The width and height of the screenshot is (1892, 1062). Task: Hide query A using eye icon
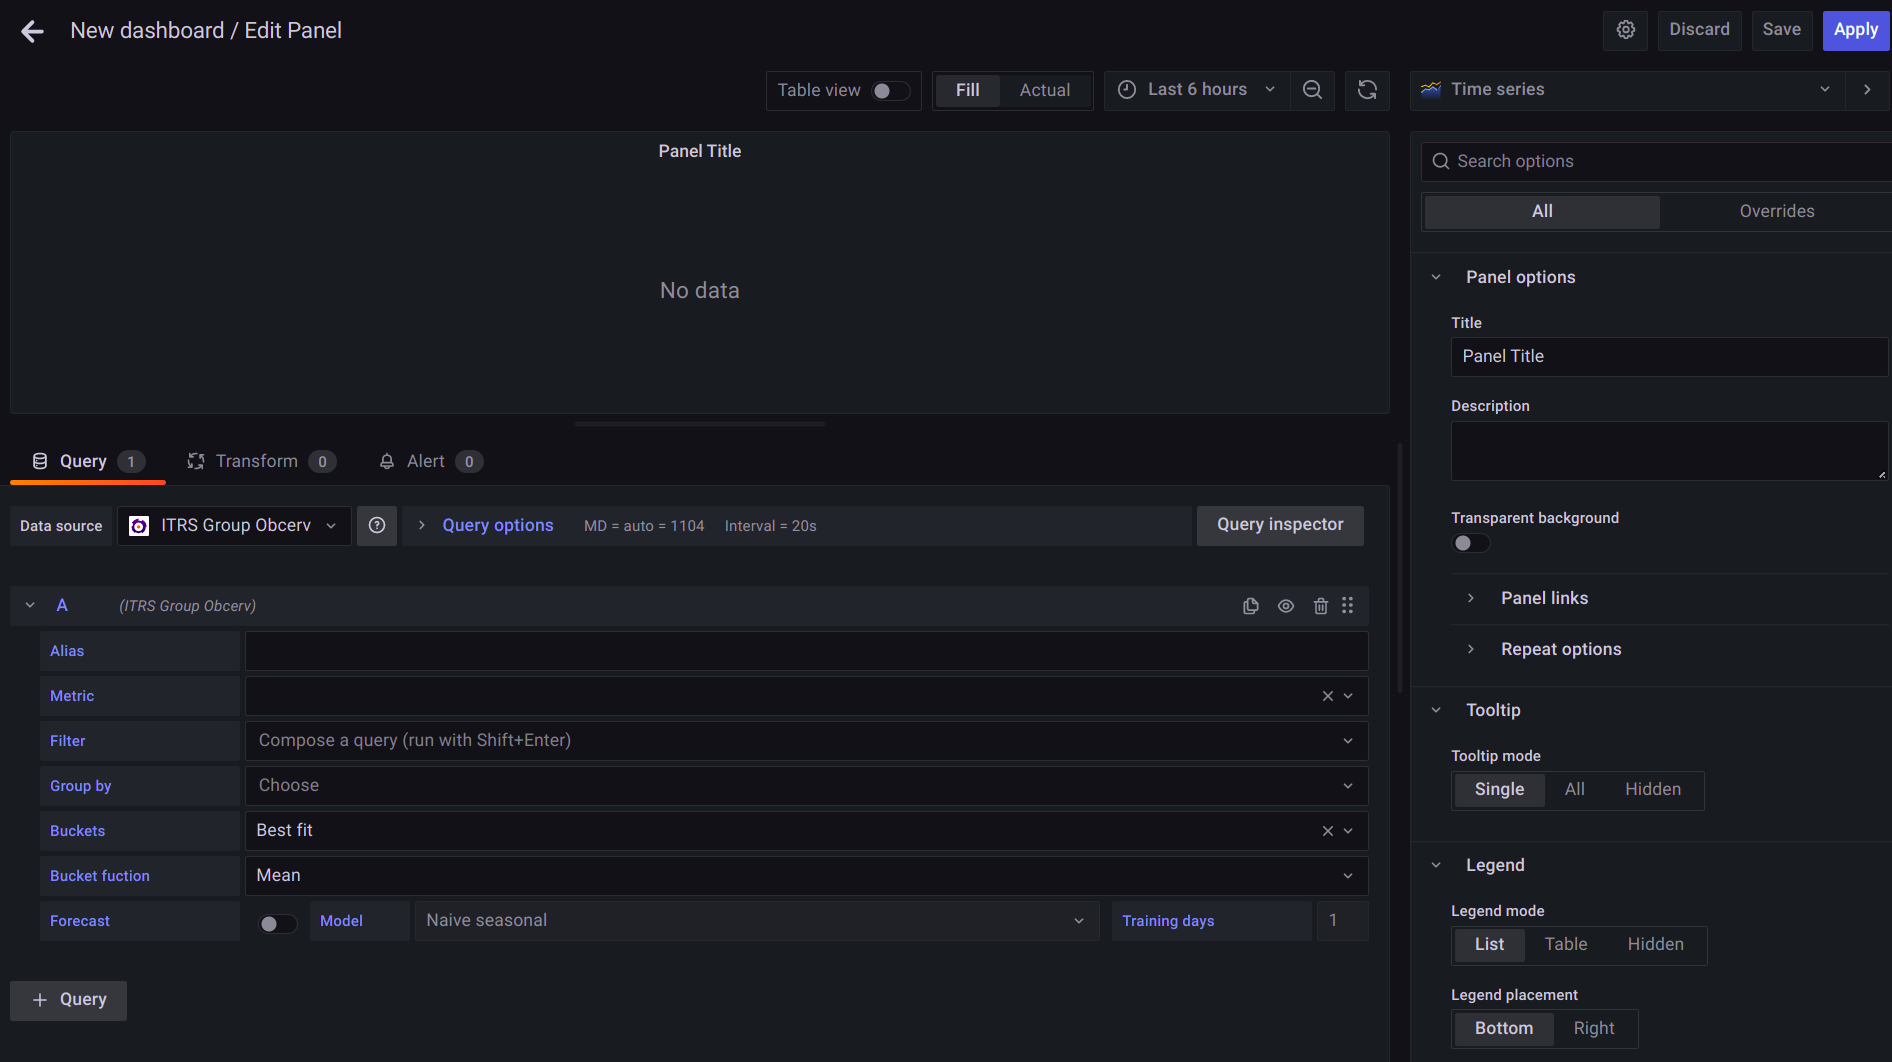pyautogui.click(x=1286, y=606)
